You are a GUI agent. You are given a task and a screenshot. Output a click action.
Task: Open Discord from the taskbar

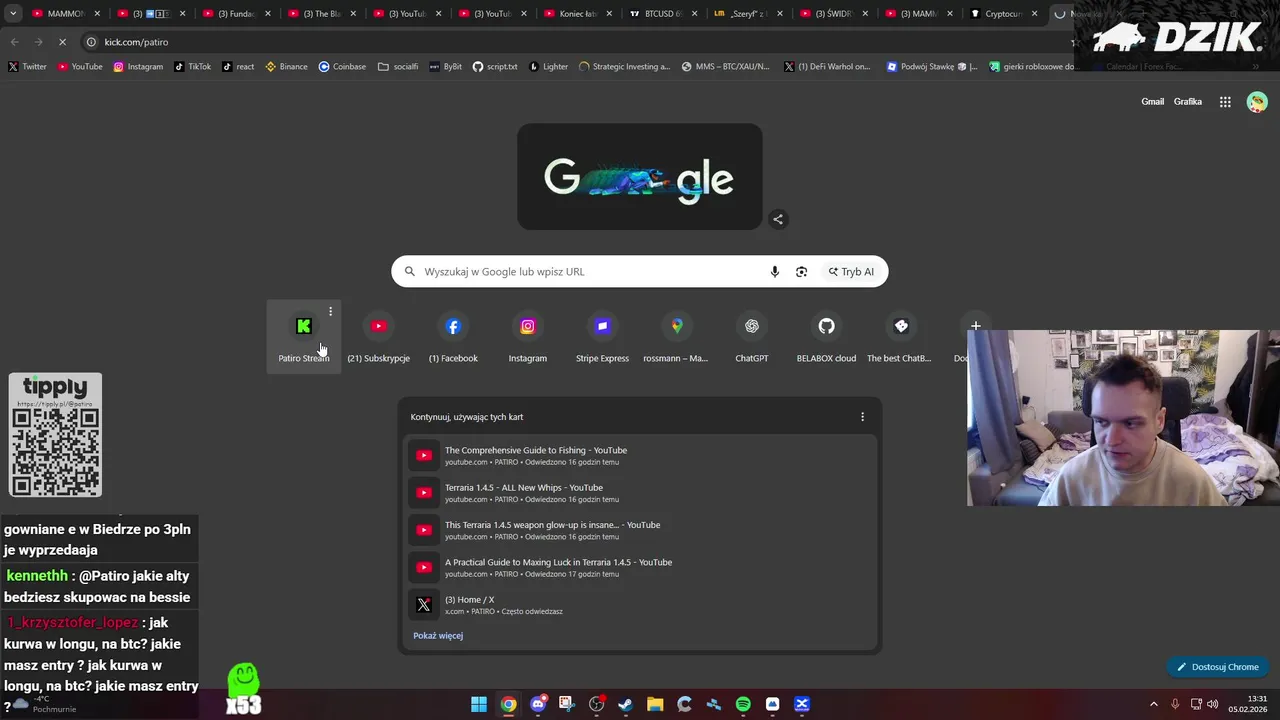(x=538, y=704)
